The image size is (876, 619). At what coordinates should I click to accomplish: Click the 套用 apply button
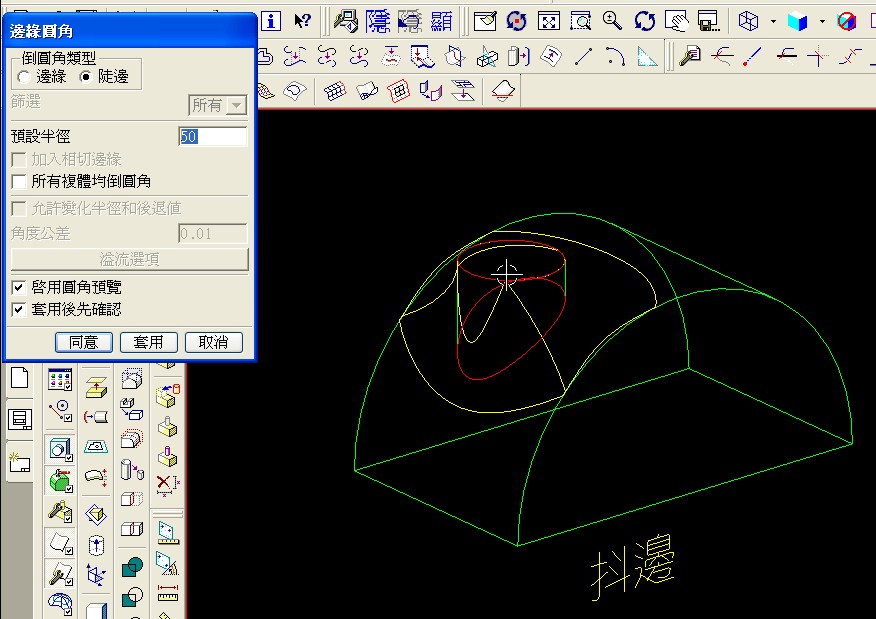(x=149, y=342)
